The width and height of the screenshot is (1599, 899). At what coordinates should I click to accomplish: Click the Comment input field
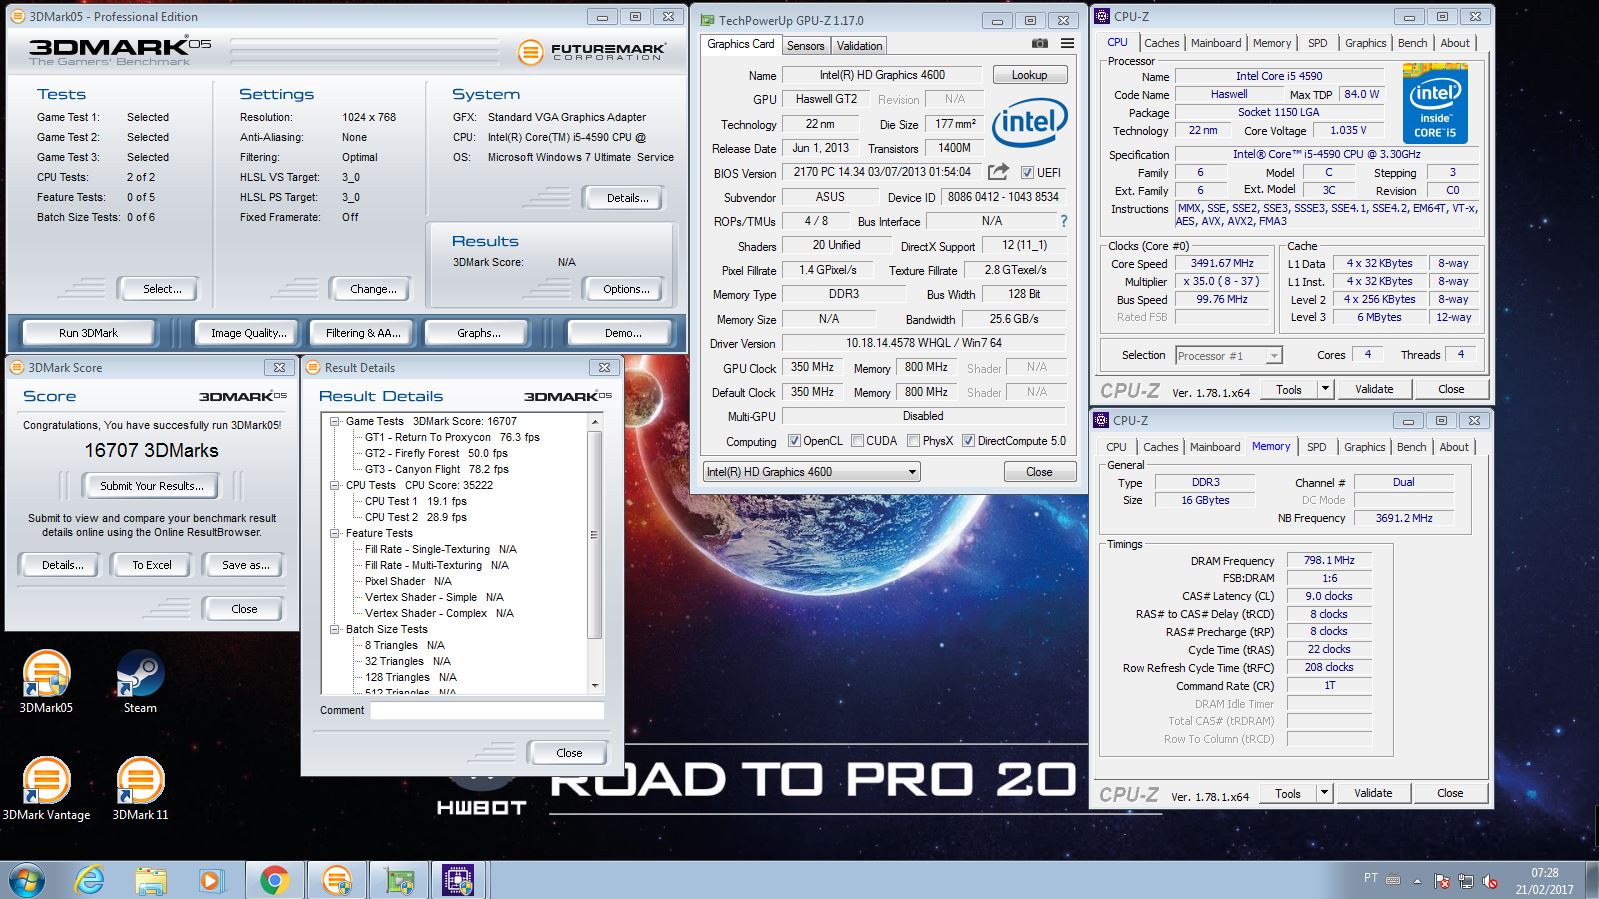487,710
